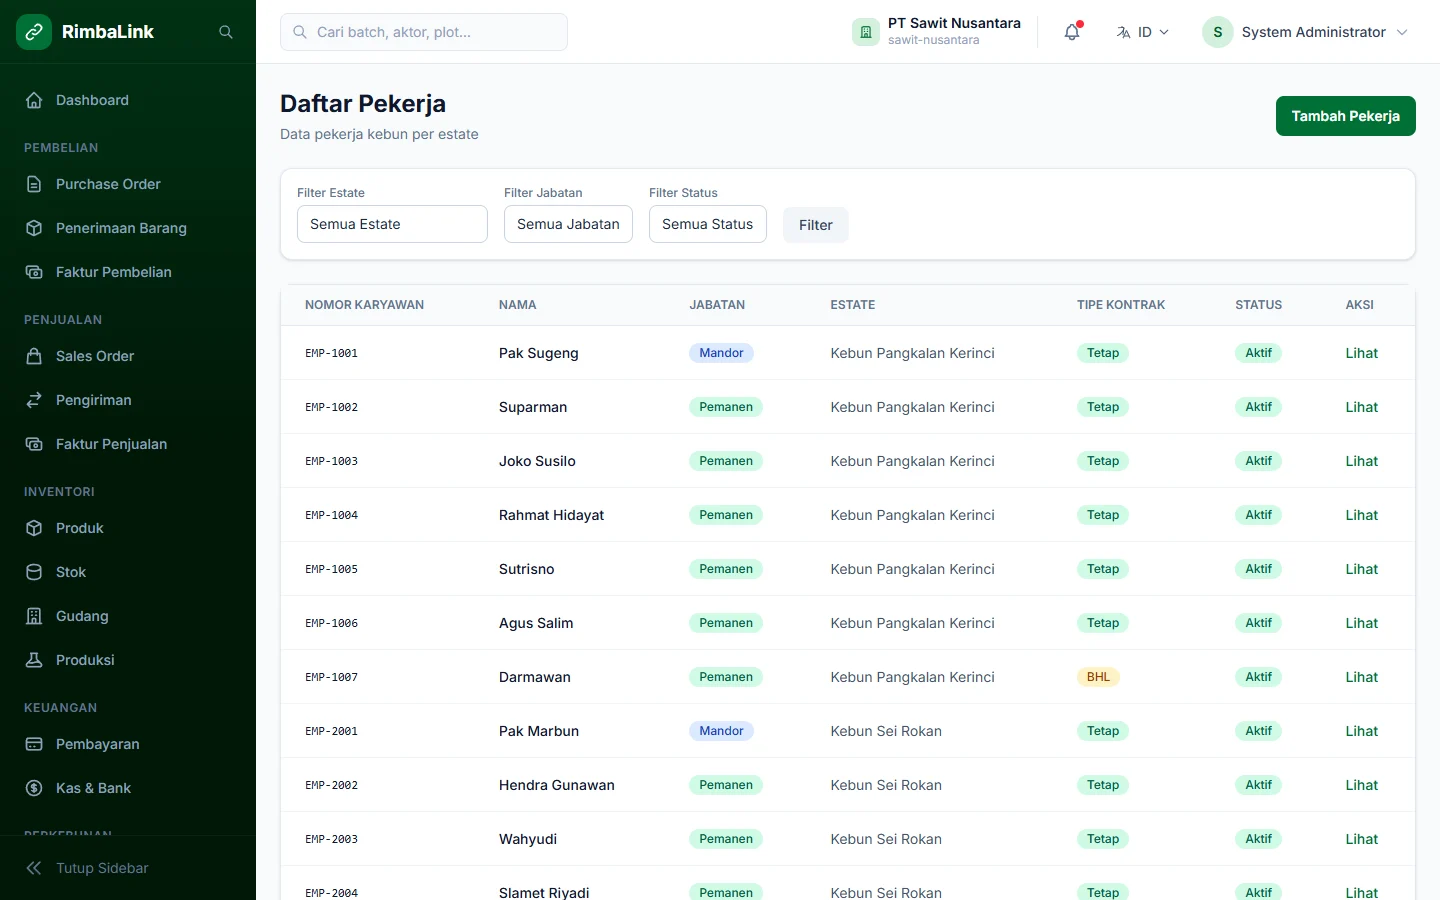Click the Produk cube icon
Image resolution: width=1440 pixels, height=900 pixels.
point(34,528)
